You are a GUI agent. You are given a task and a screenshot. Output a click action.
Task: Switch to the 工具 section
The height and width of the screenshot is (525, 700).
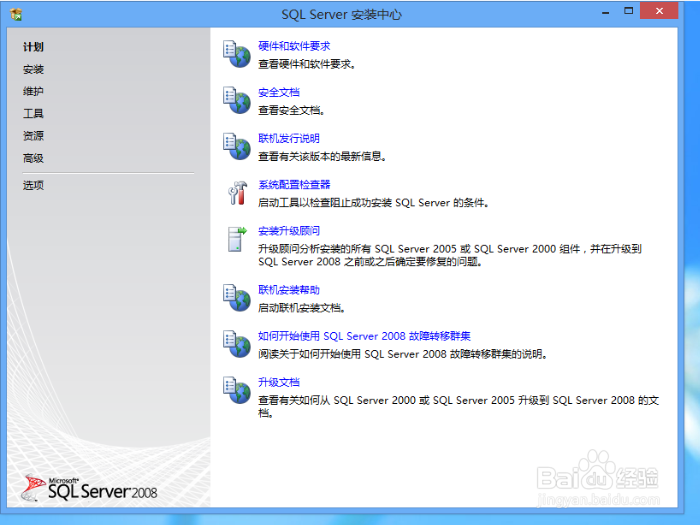pyautogui.click(x=33, y=113)
